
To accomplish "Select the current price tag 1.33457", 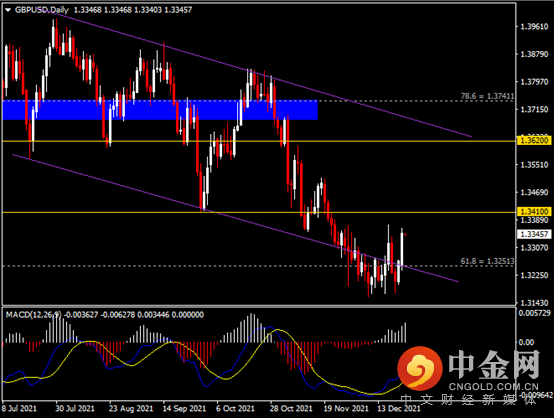I will pyautogui.click(x=534, y=234).
